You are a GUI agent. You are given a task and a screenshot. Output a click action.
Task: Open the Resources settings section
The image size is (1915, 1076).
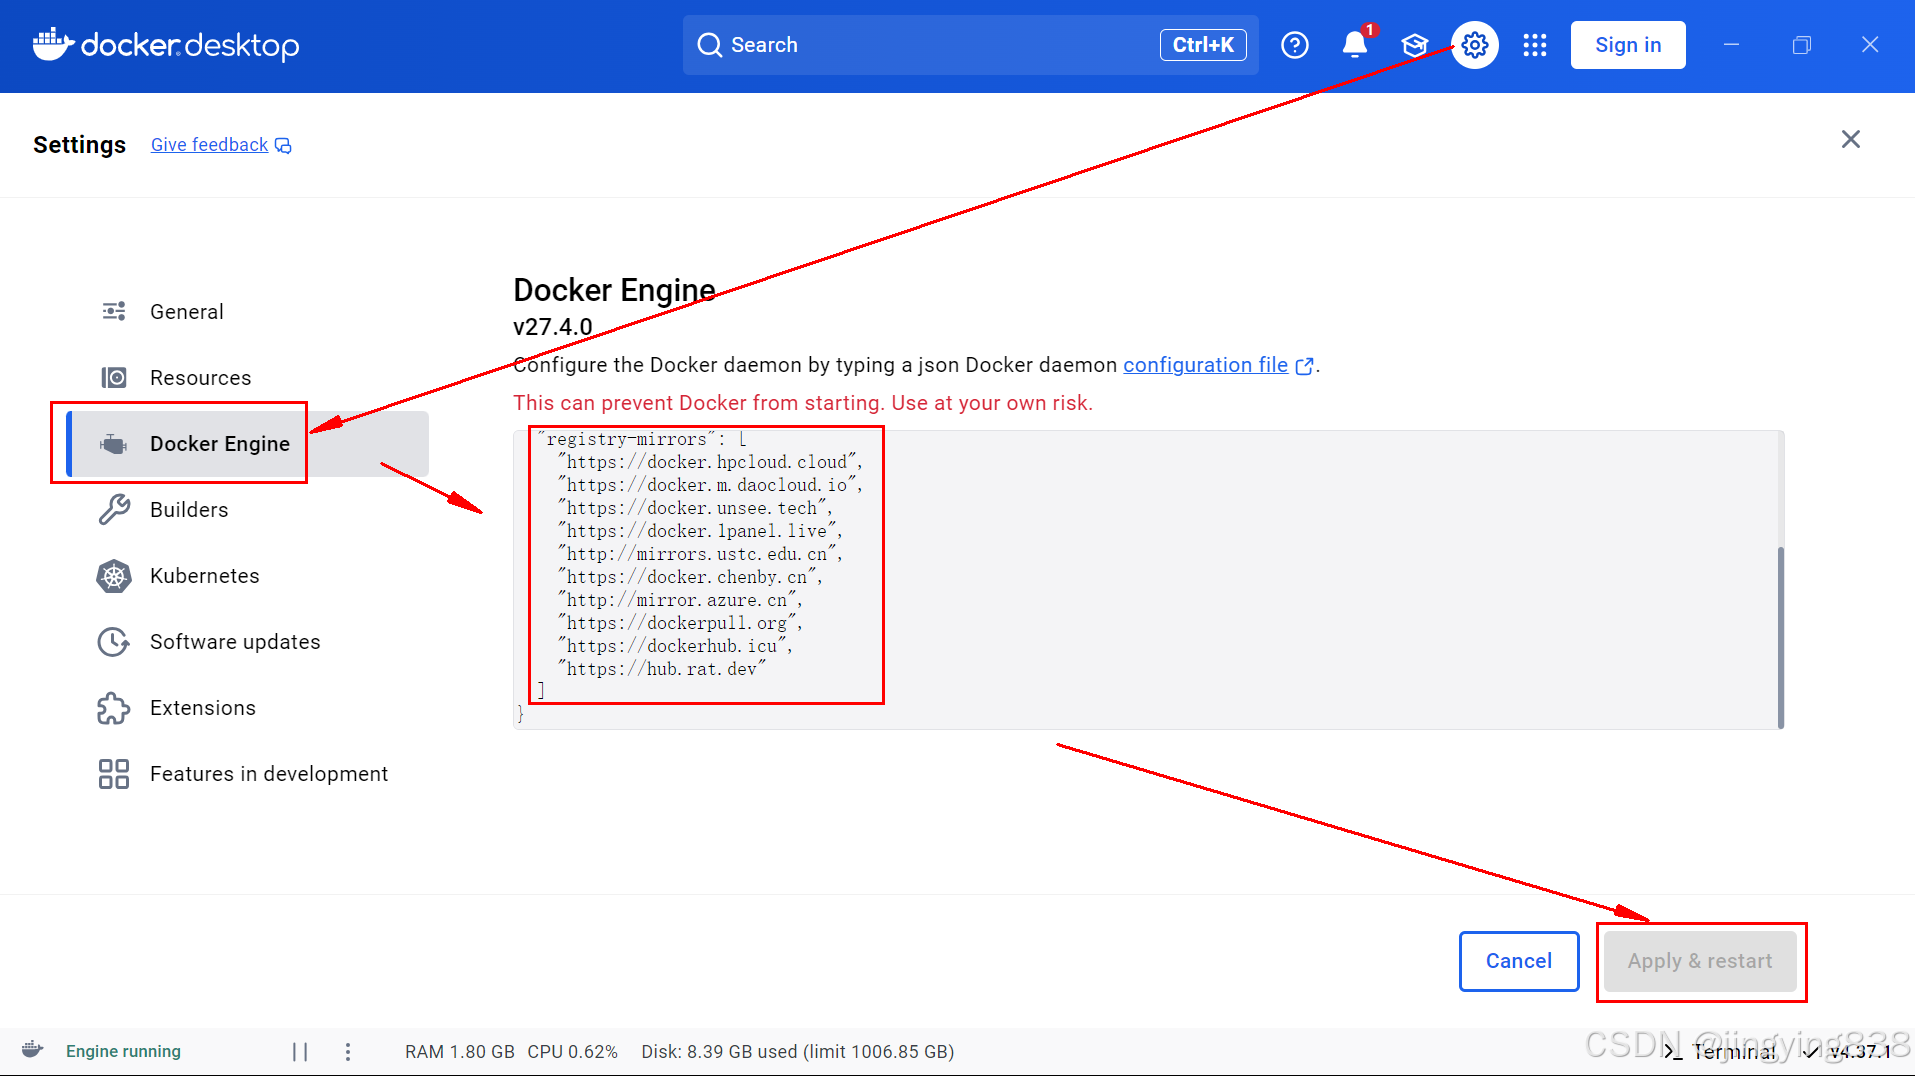point(200,377)
